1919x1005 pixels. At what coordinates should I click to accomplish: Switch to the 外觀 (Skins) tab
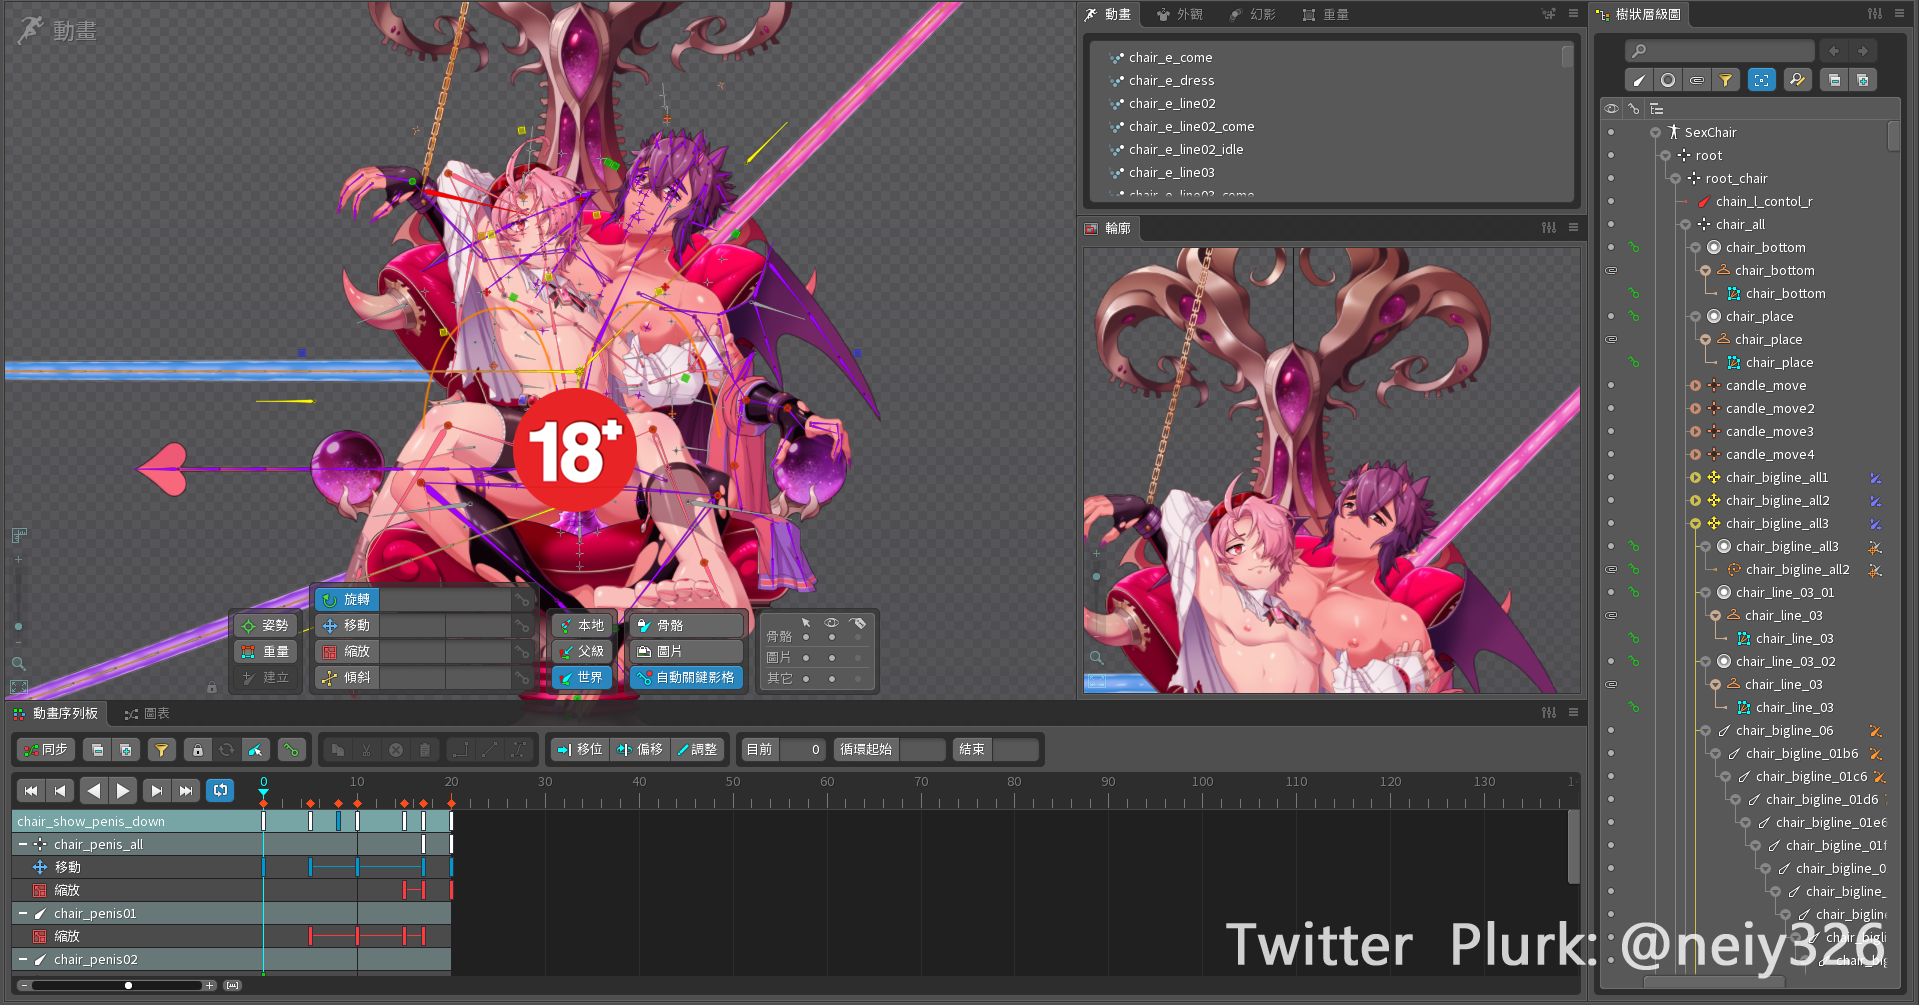click(x=1179, y=14)
